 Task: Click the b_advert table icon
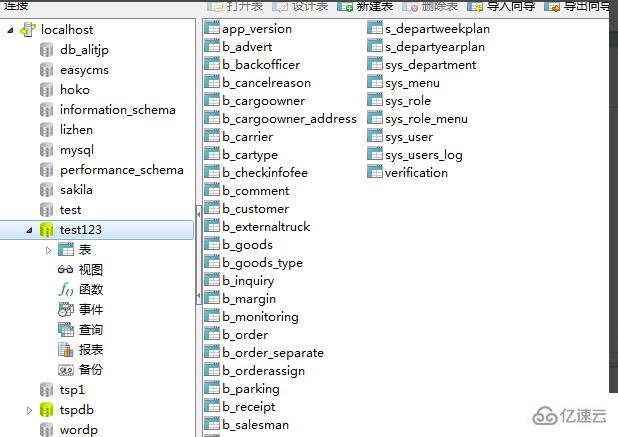click(212, 46)
